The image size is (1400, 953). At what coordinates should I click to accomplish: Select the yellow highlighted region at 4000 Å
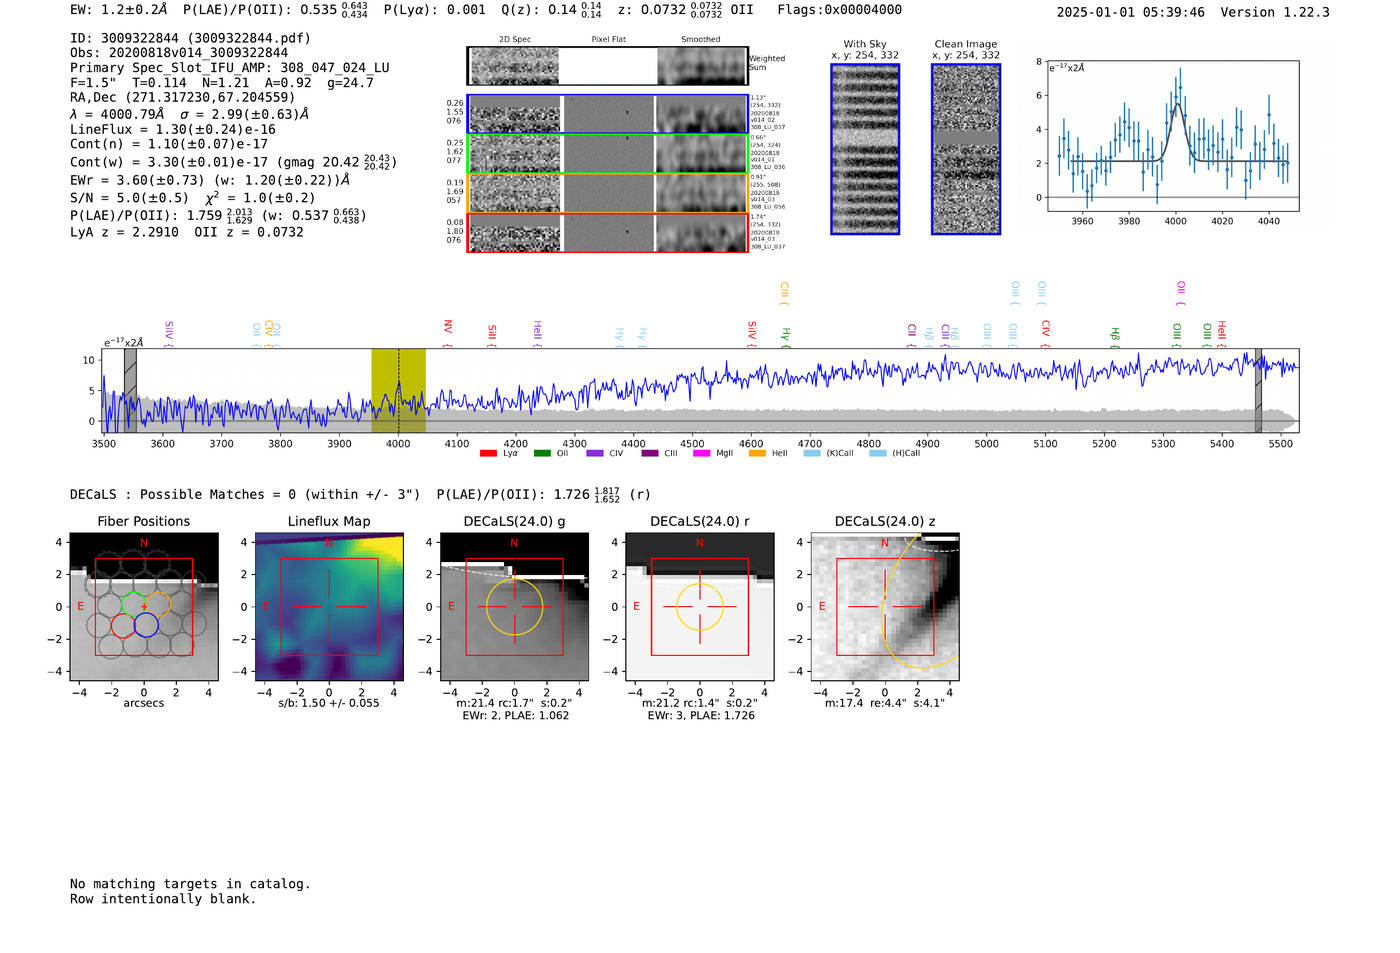[x=398, y=390]
